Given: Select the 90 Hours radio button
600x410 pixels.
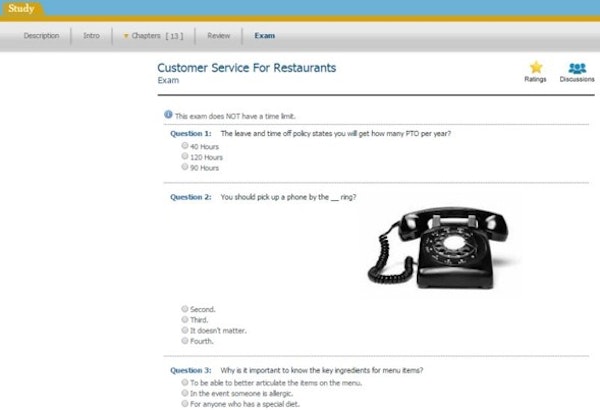Looking at the screenshot, I should [185, 167].
